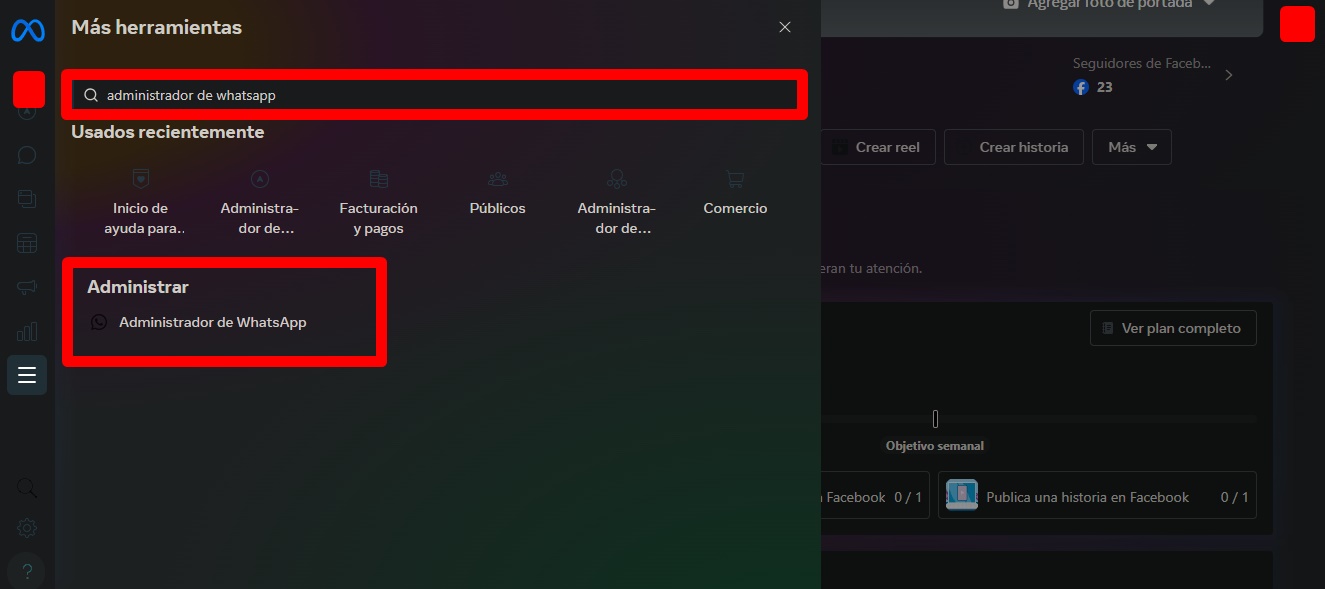Open the inbox chat bubble icon in sidebar

pos(27,155)
